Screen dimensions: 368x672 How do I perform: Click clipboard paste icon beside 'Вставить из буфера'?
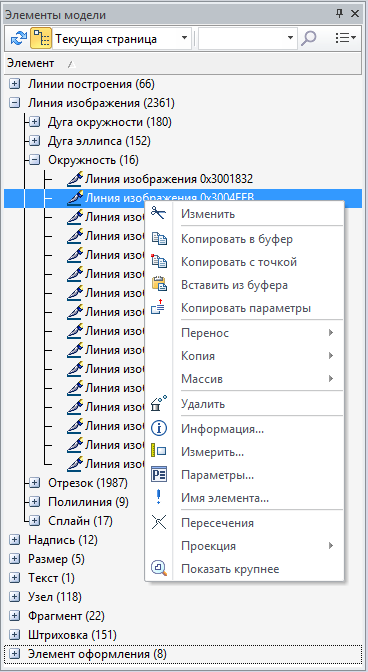(159, 285)
